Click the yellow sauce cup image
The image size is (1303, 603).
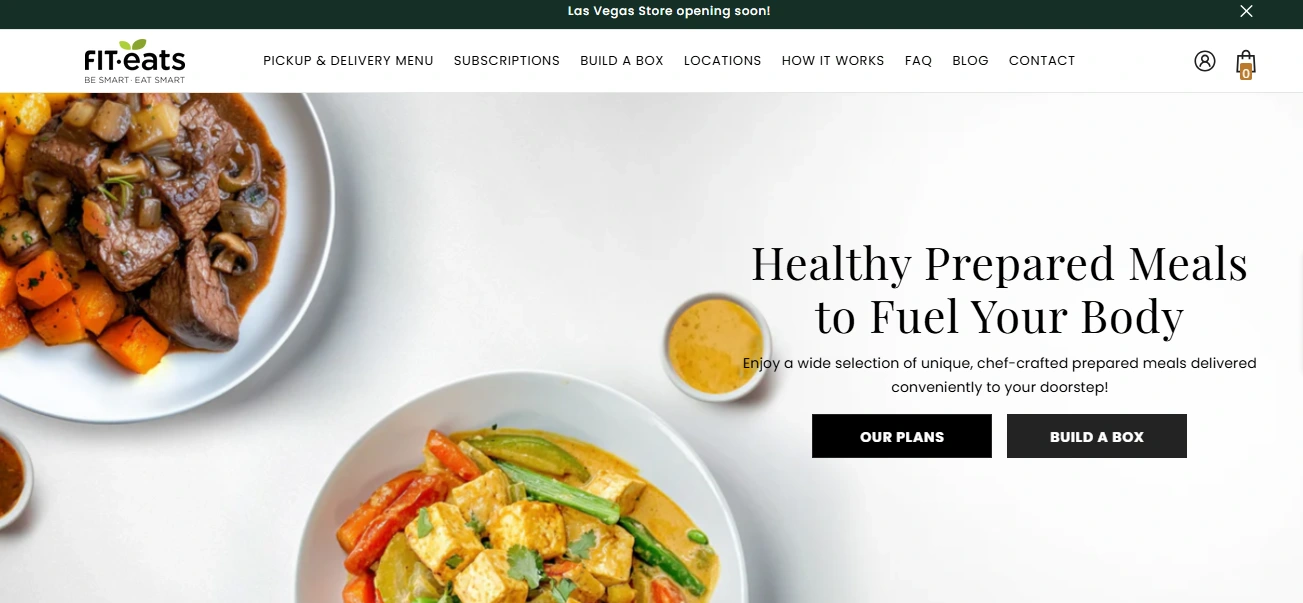tap(715, 346)
